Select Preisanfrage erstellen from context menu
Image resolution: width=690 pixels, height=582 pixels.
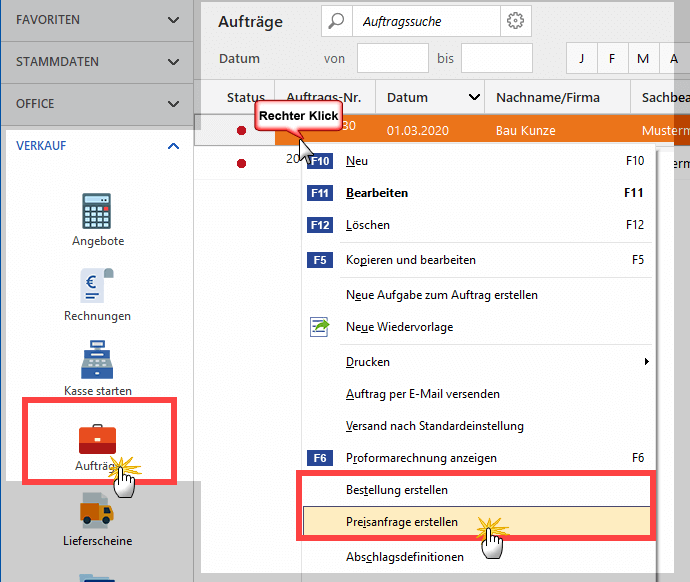click(x=402, y=522)
